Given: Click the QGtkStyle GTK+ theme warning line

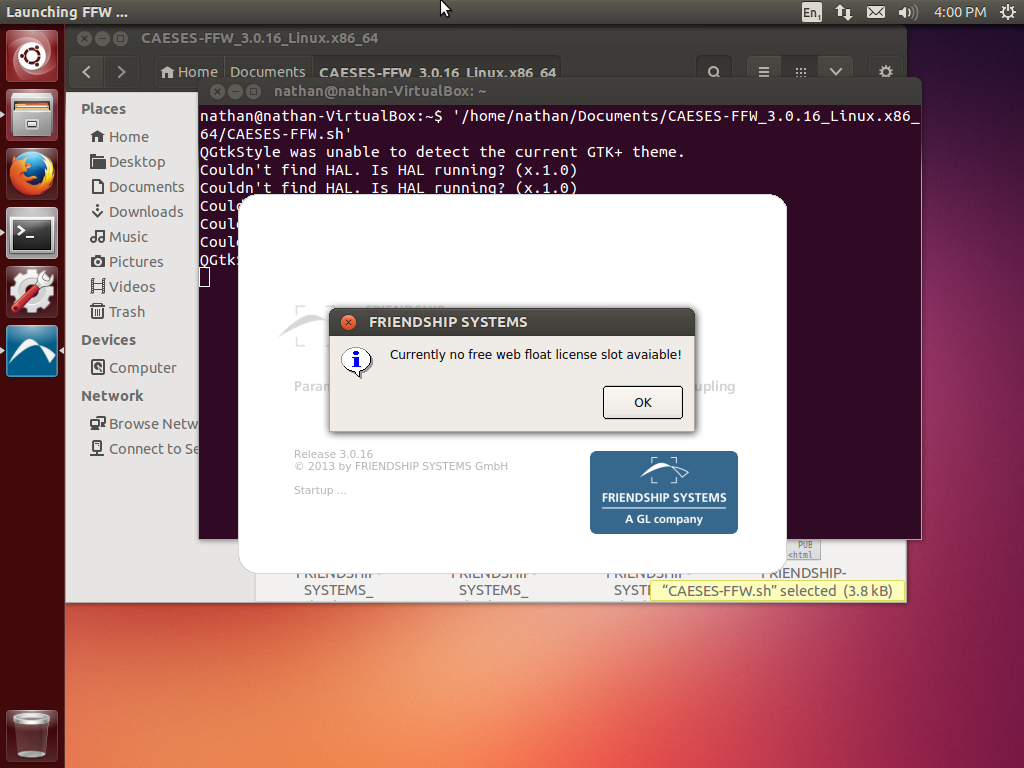Looking at the screenshot, I should (442, 152).
